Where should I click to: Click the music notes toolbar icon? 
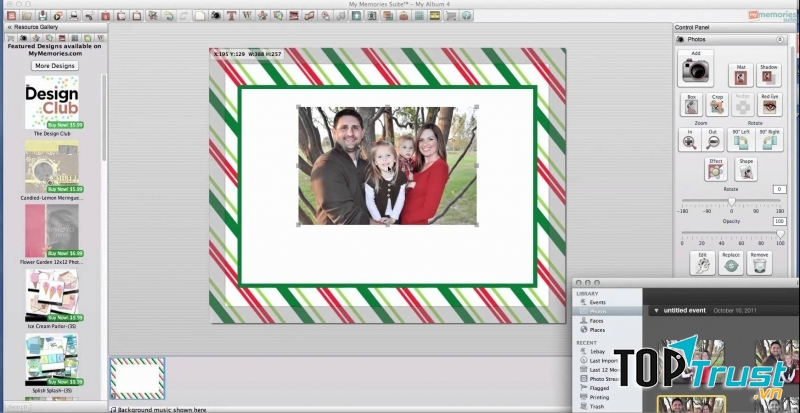click(x=341, y=16)
